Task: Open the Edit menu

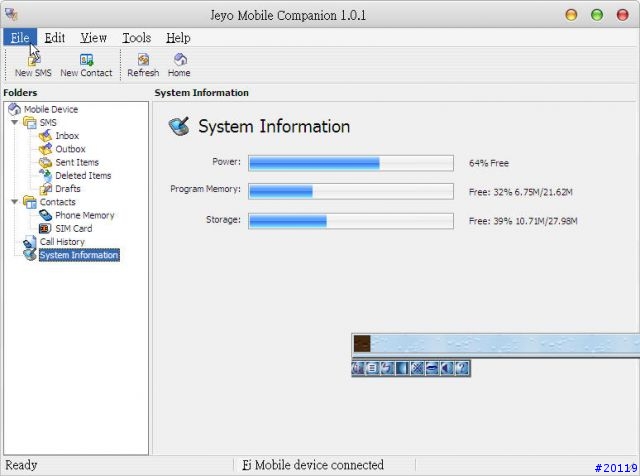Action: 55,38
